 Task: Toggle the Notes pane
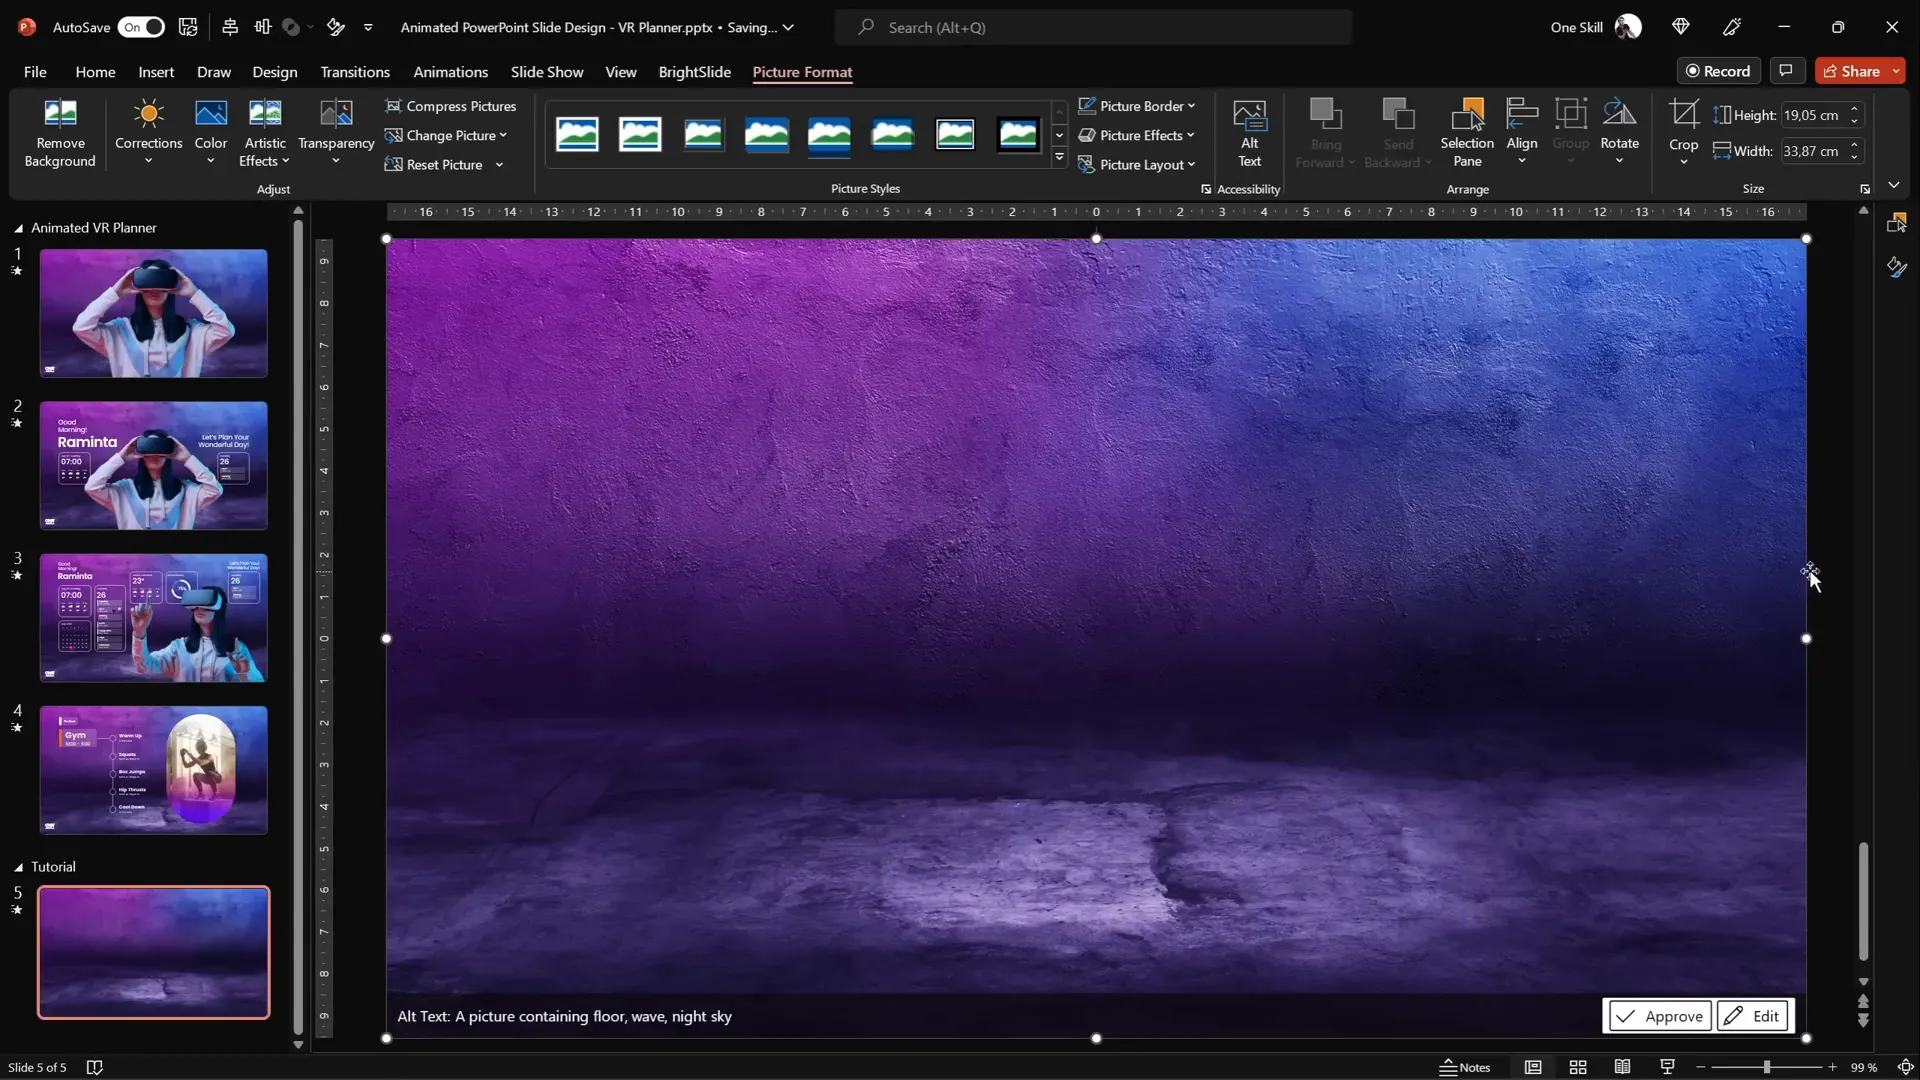pyautogui.click(x=1465, y=1067)
